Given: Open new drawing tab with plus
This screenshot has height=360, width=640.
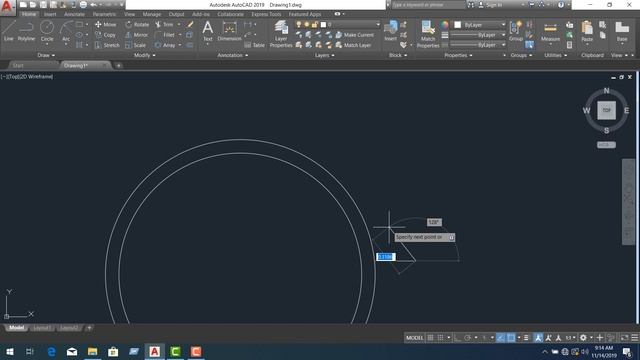Looking at the screenshot, I should 118,65.
